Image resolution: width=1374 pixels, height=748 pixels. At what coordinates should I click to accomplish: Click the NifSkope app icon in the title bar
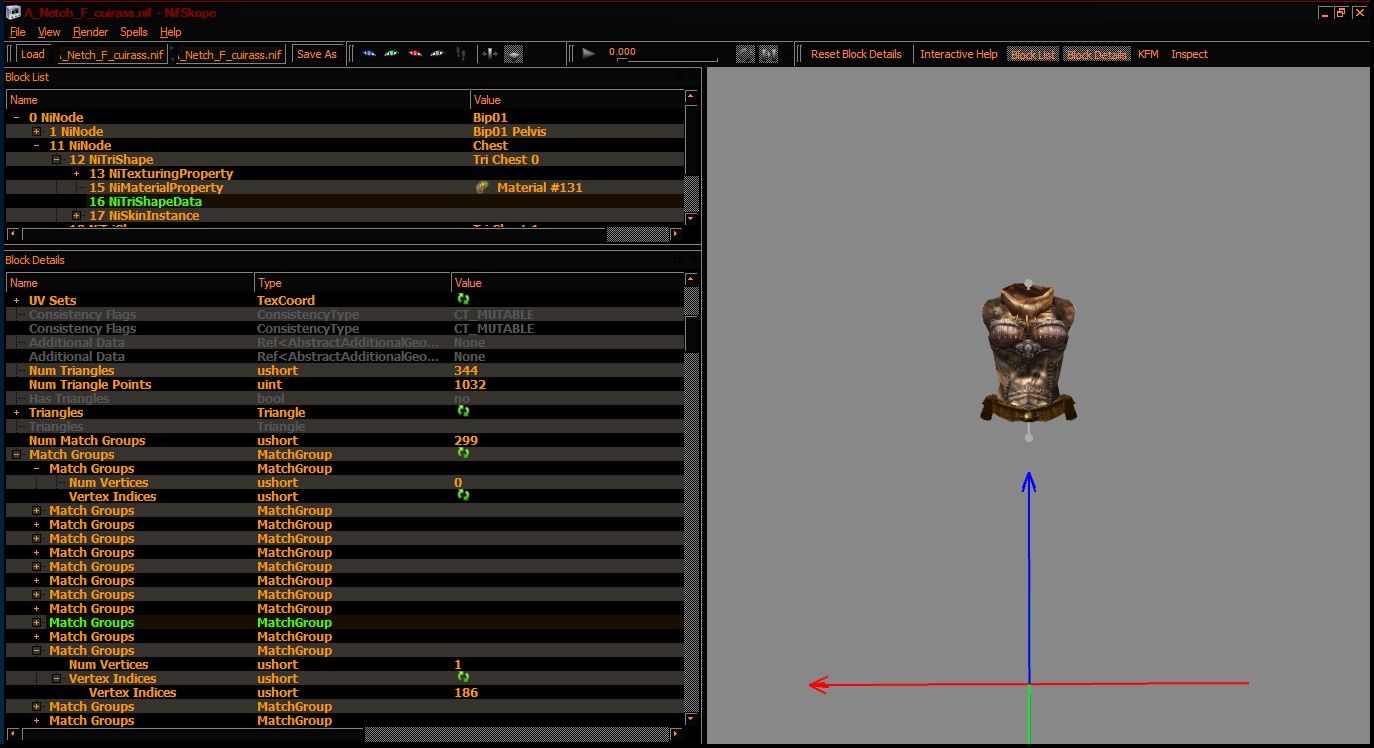click(x=14, y=13)
